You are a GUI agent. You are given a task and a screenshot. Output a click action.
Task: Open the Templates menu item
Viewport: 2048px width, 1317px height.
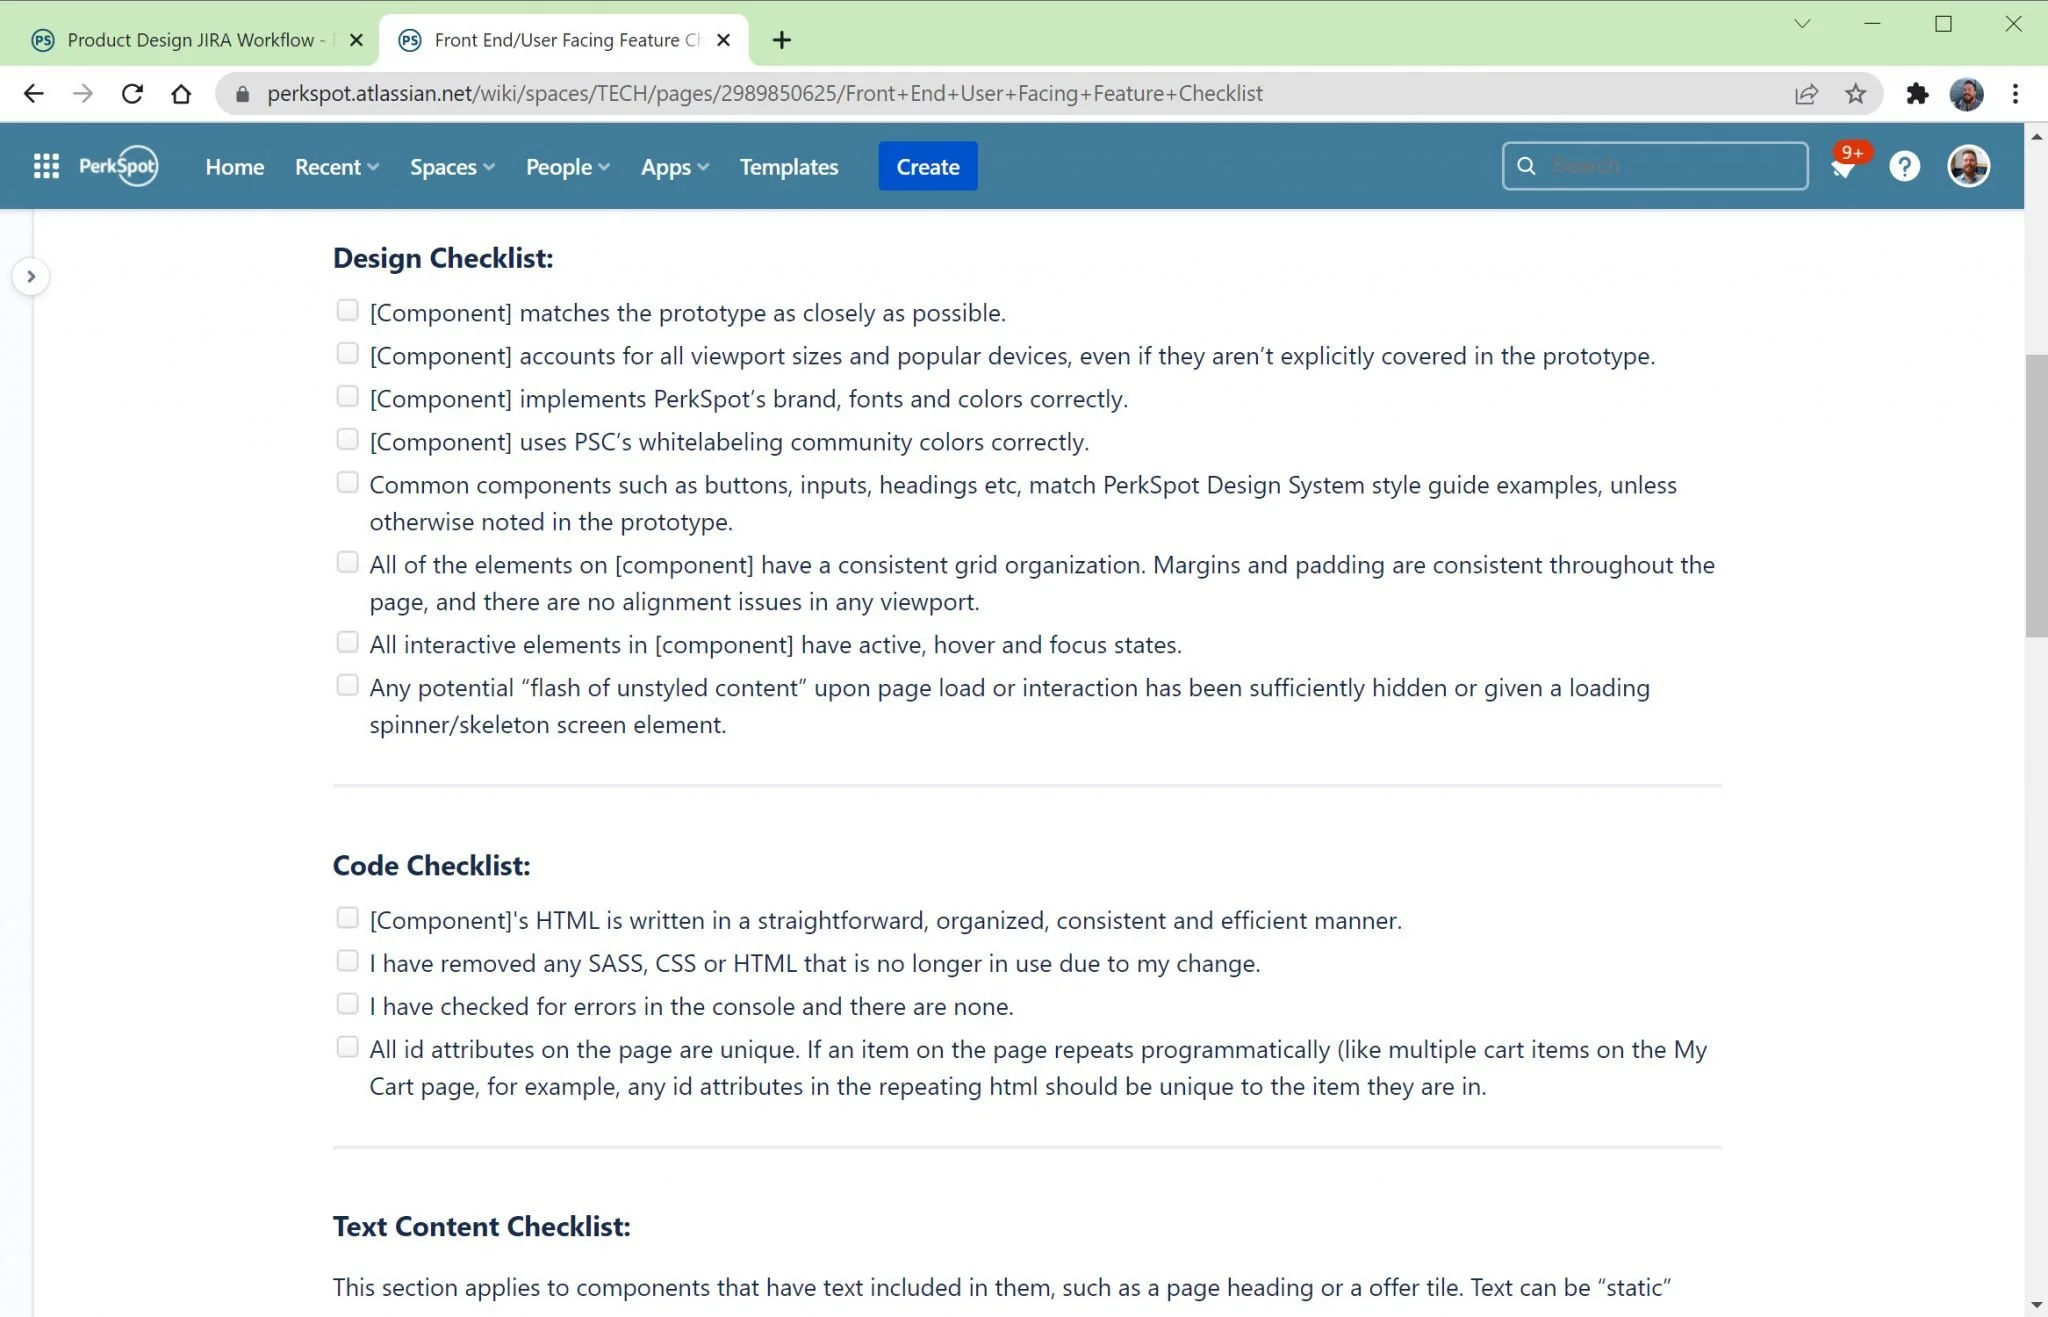[x=788, y=167]
